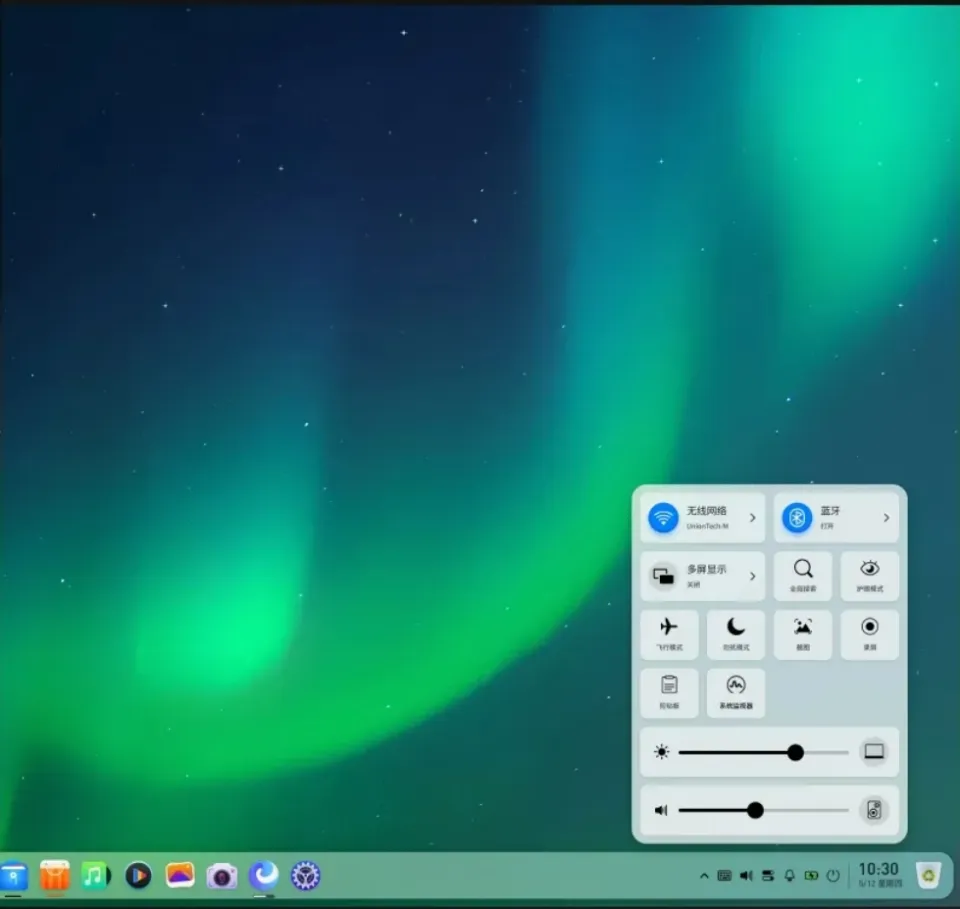Enable eye protection mode tile
The height and width of the screenshot is (909, 960).
[870, 576]
